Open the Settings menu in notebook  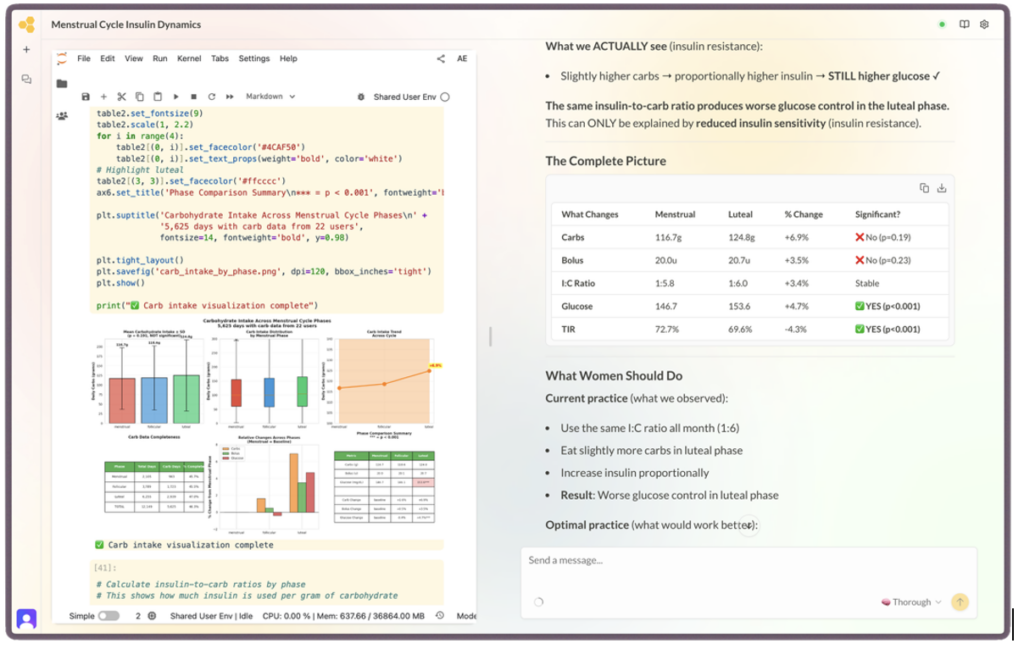(x=254, y=59)
